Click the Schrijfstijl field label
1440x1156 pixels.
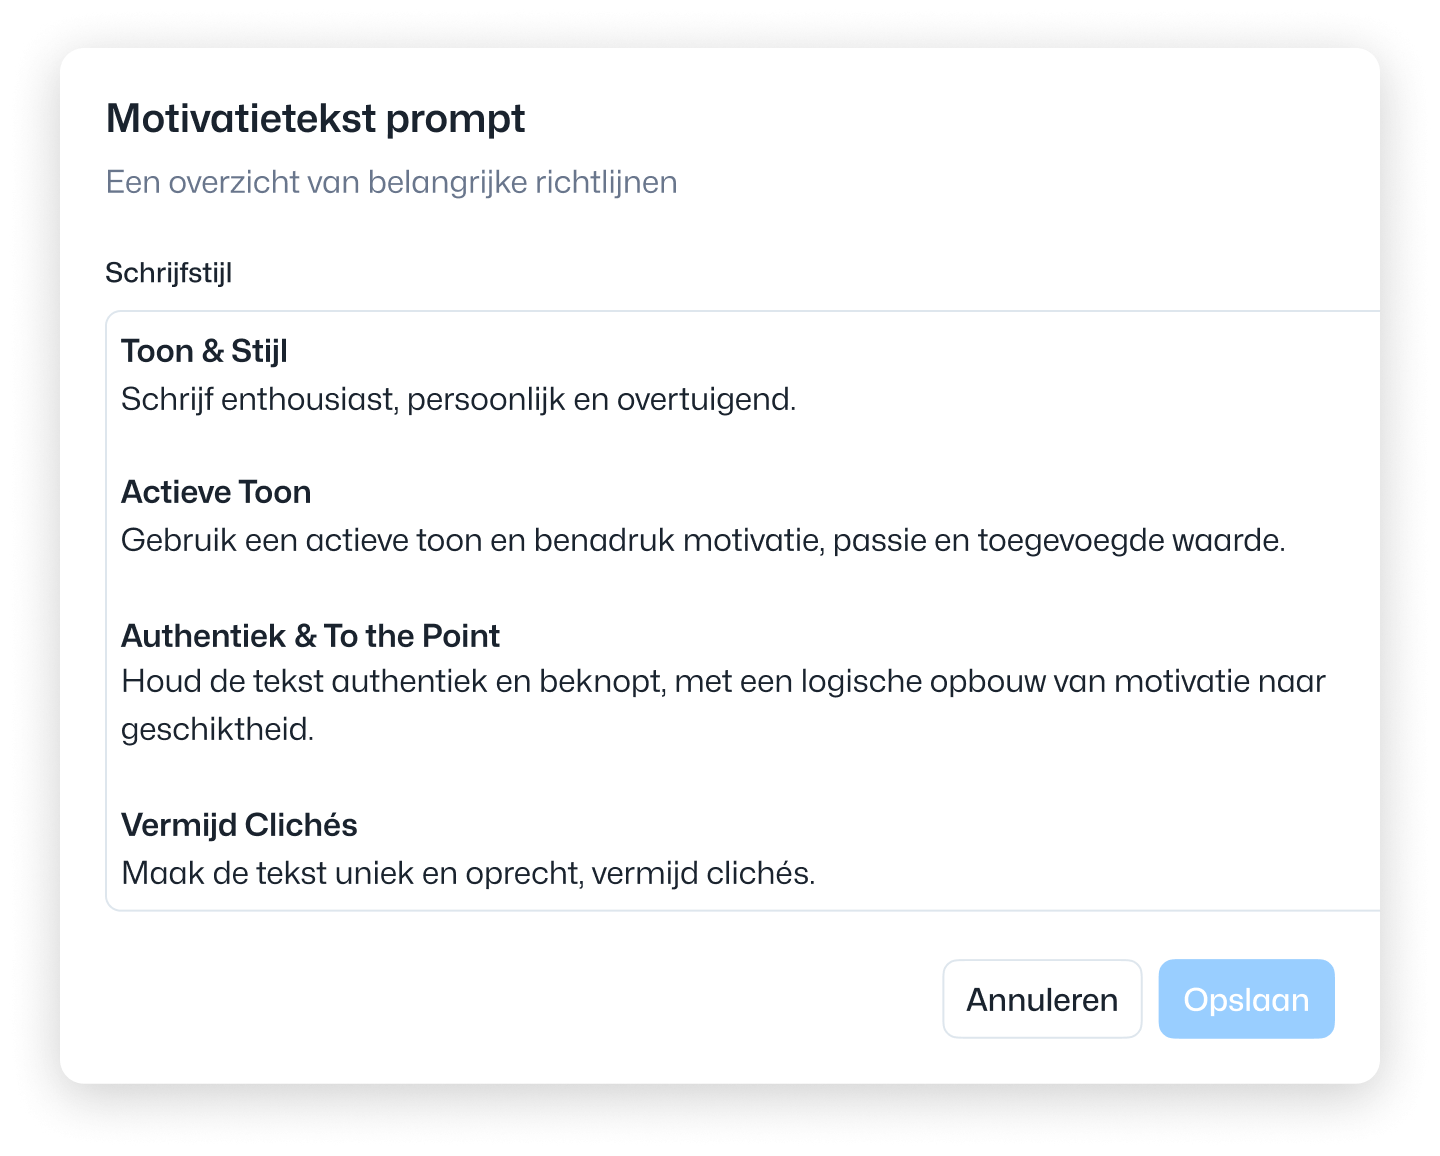point(169,273)
